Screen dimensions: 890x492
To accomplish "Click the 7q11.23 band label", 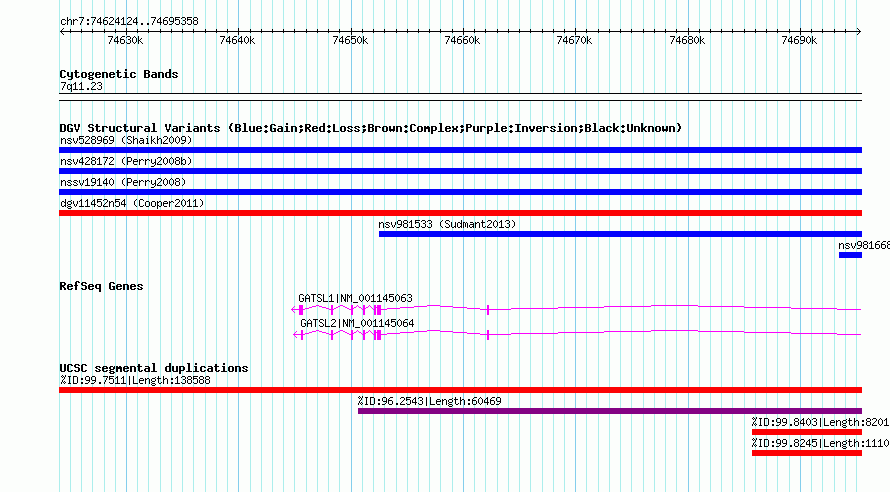I will tap(81, 86).
